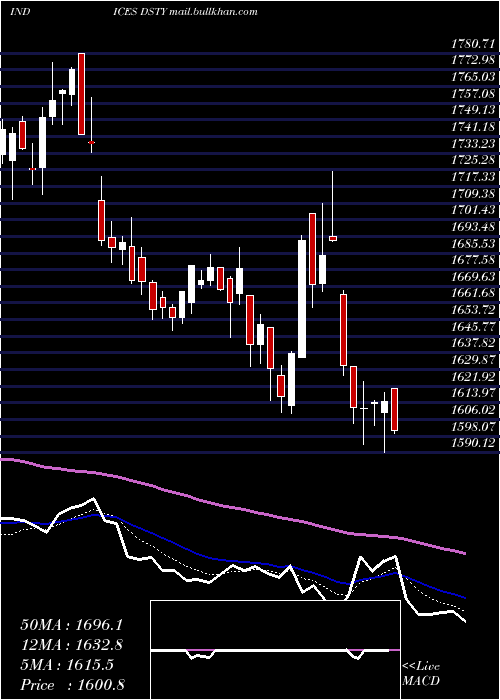
Task: Click the 1645.77 price label
Action: [x=473, y=327]
